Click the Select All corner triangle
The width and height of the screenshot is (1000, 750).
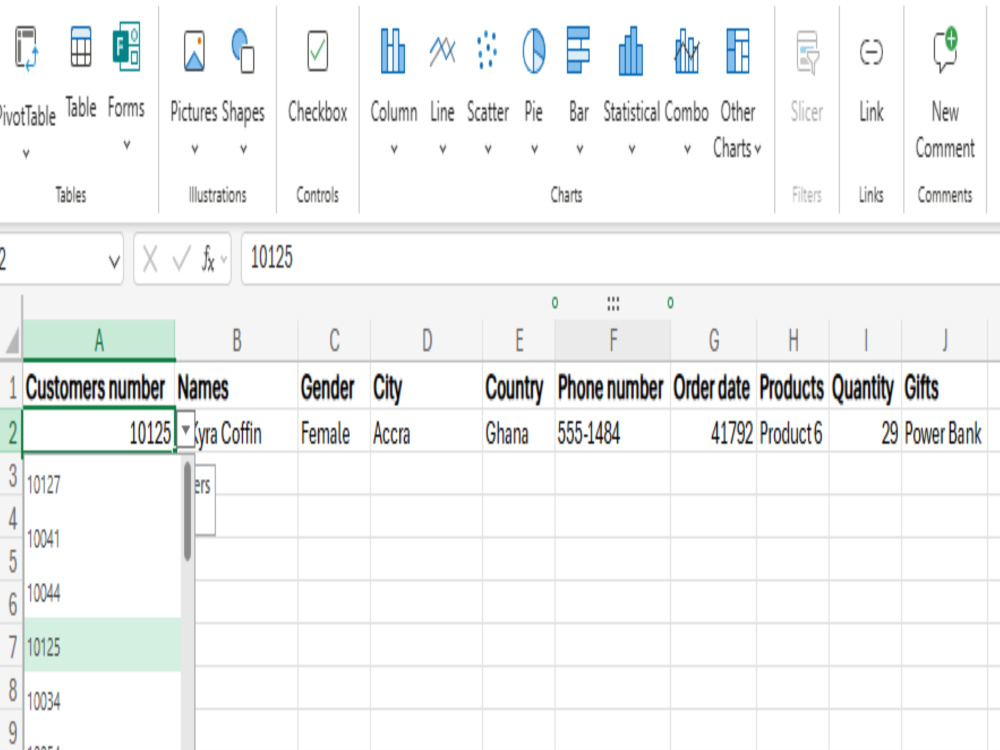click(x=12, y=340)
